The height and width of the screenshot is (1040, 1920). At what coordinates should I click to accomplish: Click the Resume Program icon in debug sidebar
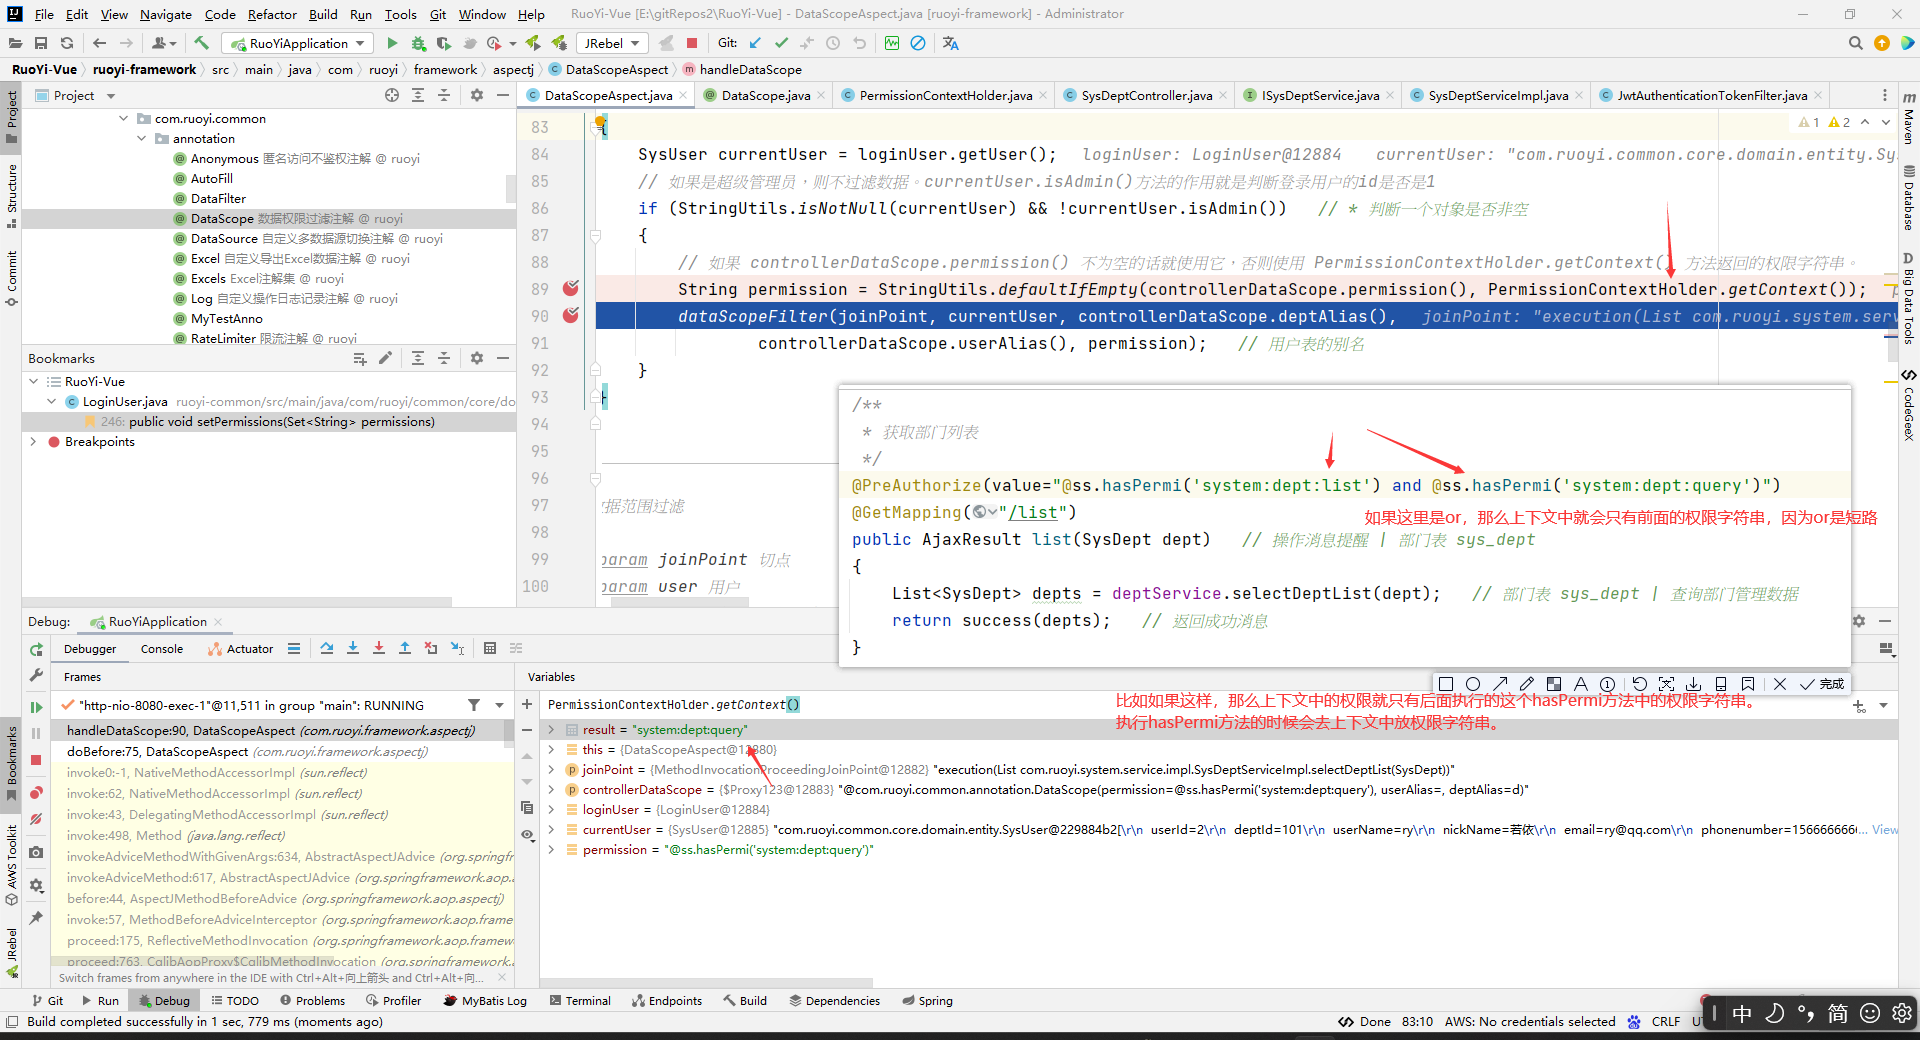coord(37,707)
